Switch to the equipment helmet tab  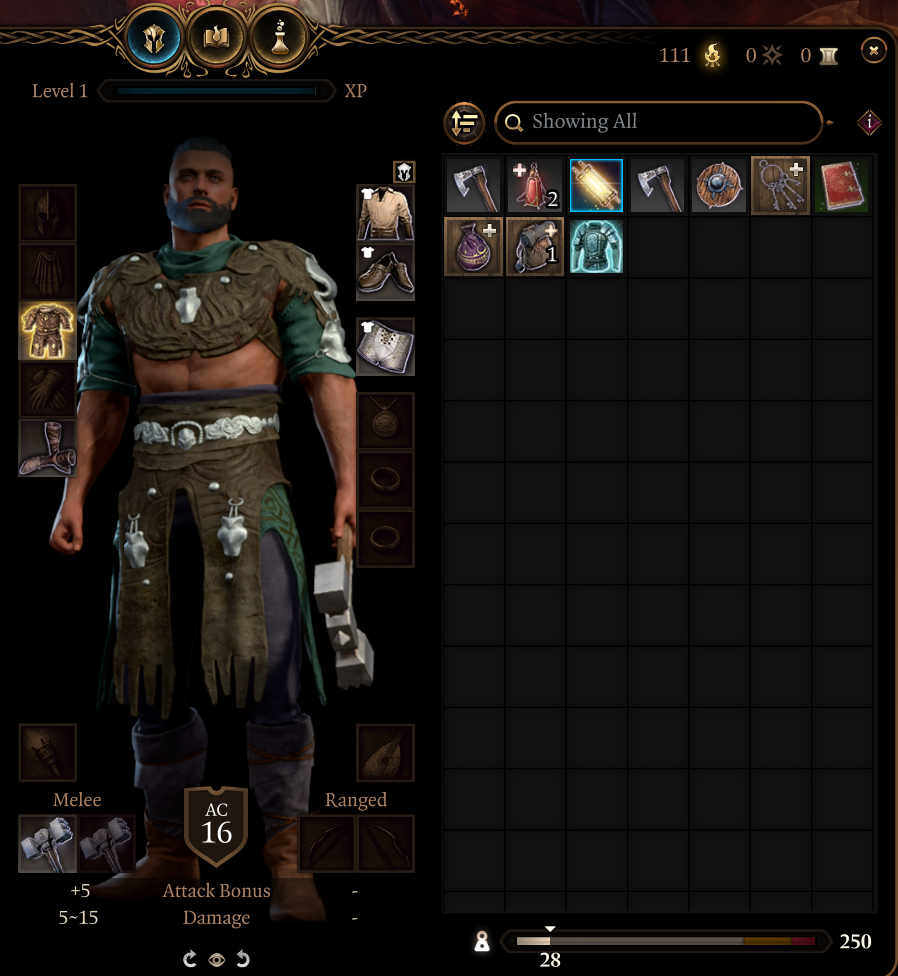[x=153, y=39]
